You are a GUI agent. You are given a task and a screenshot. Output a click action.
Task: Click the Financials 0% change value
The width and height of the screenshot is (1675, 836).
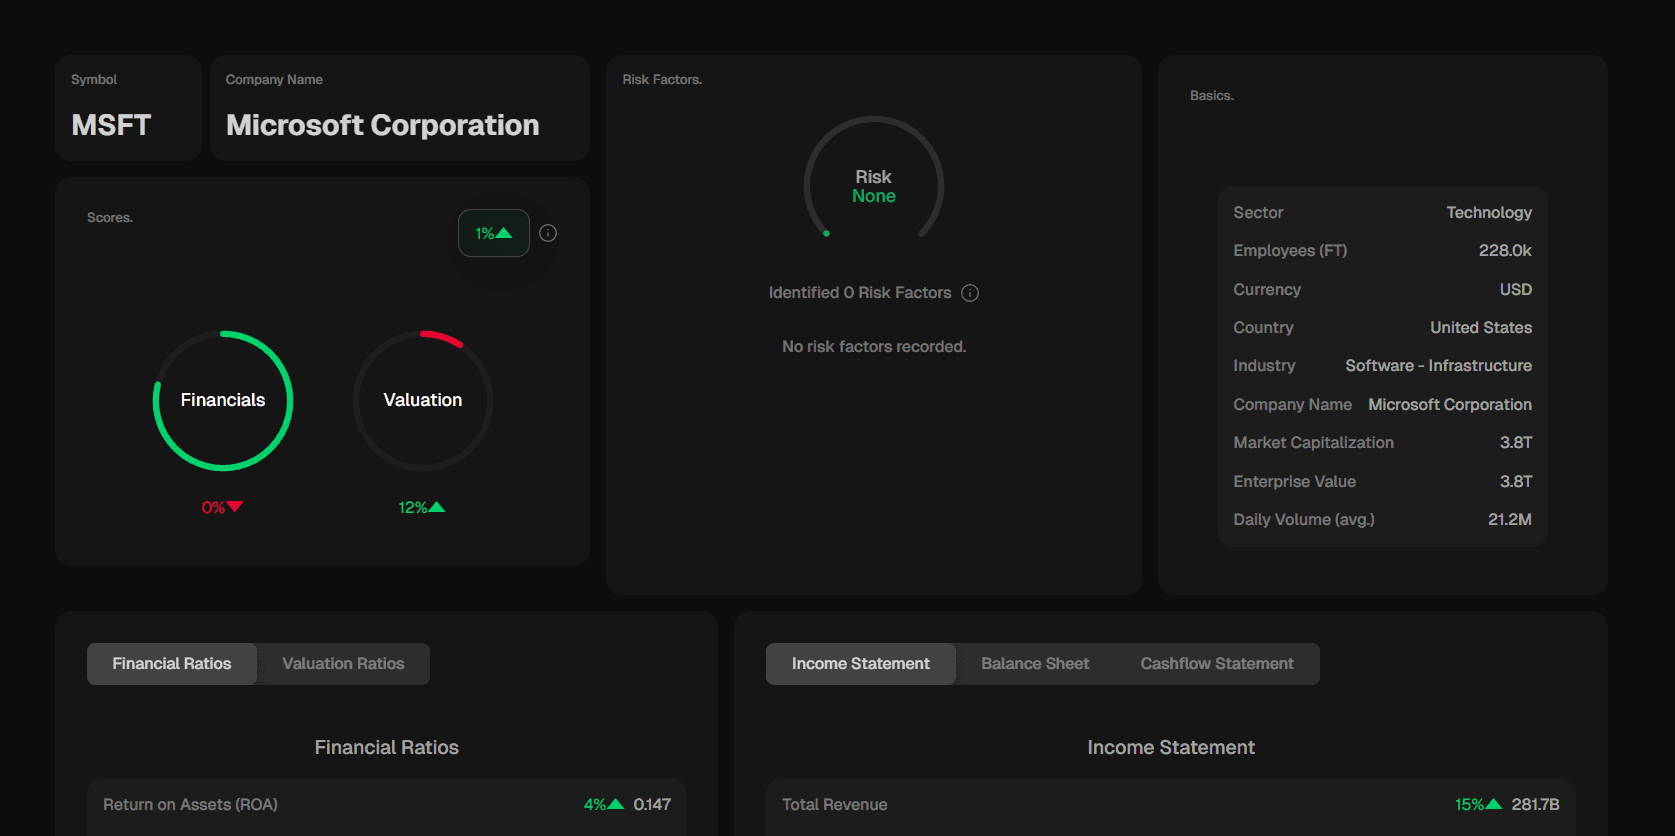(x=213, y=508)
